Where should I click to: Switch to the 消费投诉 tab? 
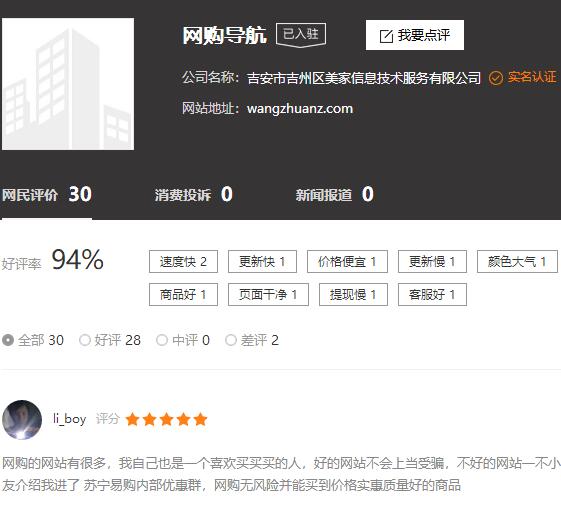[x=194, y=195]
